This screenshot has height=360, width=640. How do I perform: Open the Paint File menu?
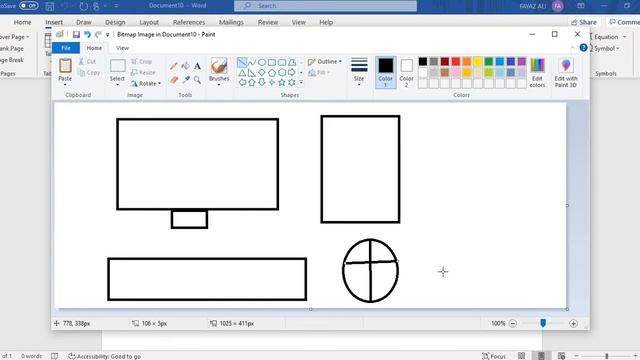point(66,48)
